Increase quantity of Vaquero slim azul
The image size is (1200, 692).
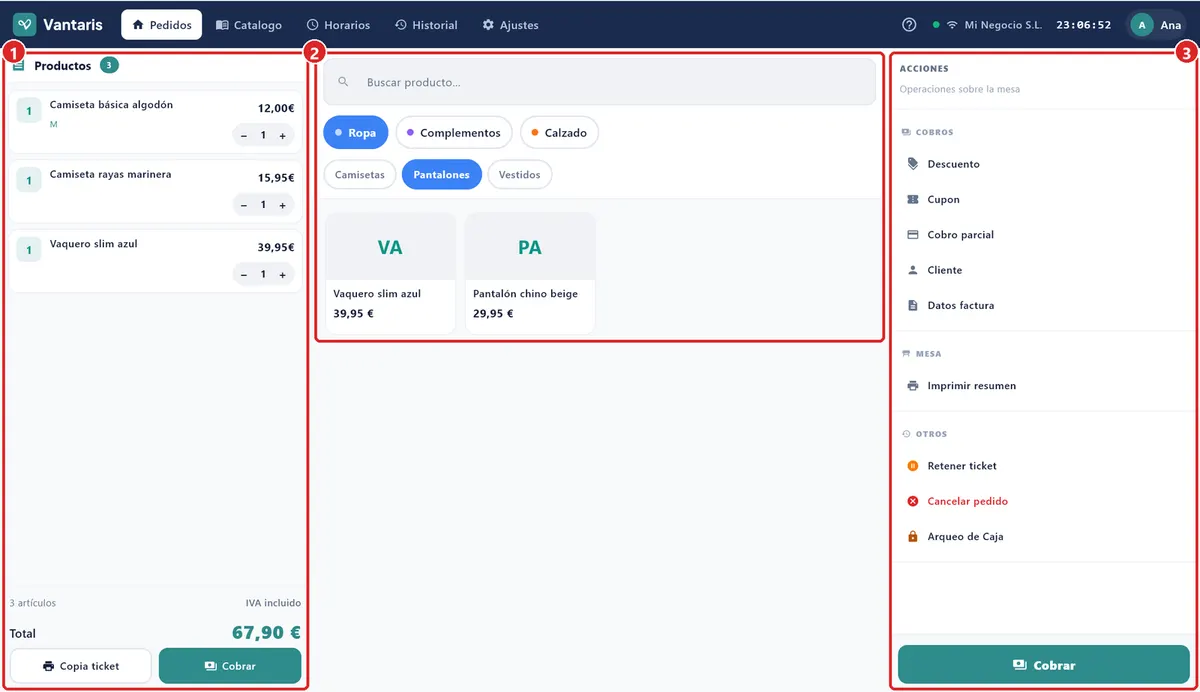coord(283,274)
